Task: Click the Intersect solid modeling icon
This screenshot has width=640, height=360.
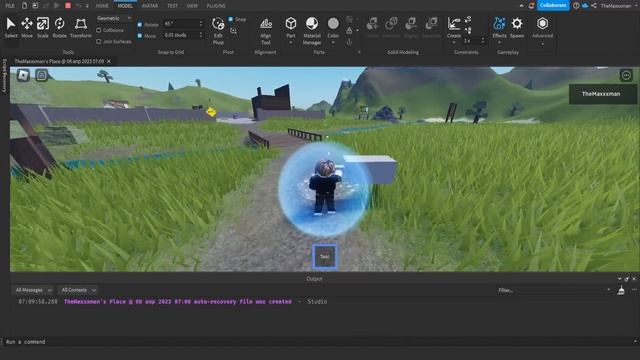Action: [391, 27]
